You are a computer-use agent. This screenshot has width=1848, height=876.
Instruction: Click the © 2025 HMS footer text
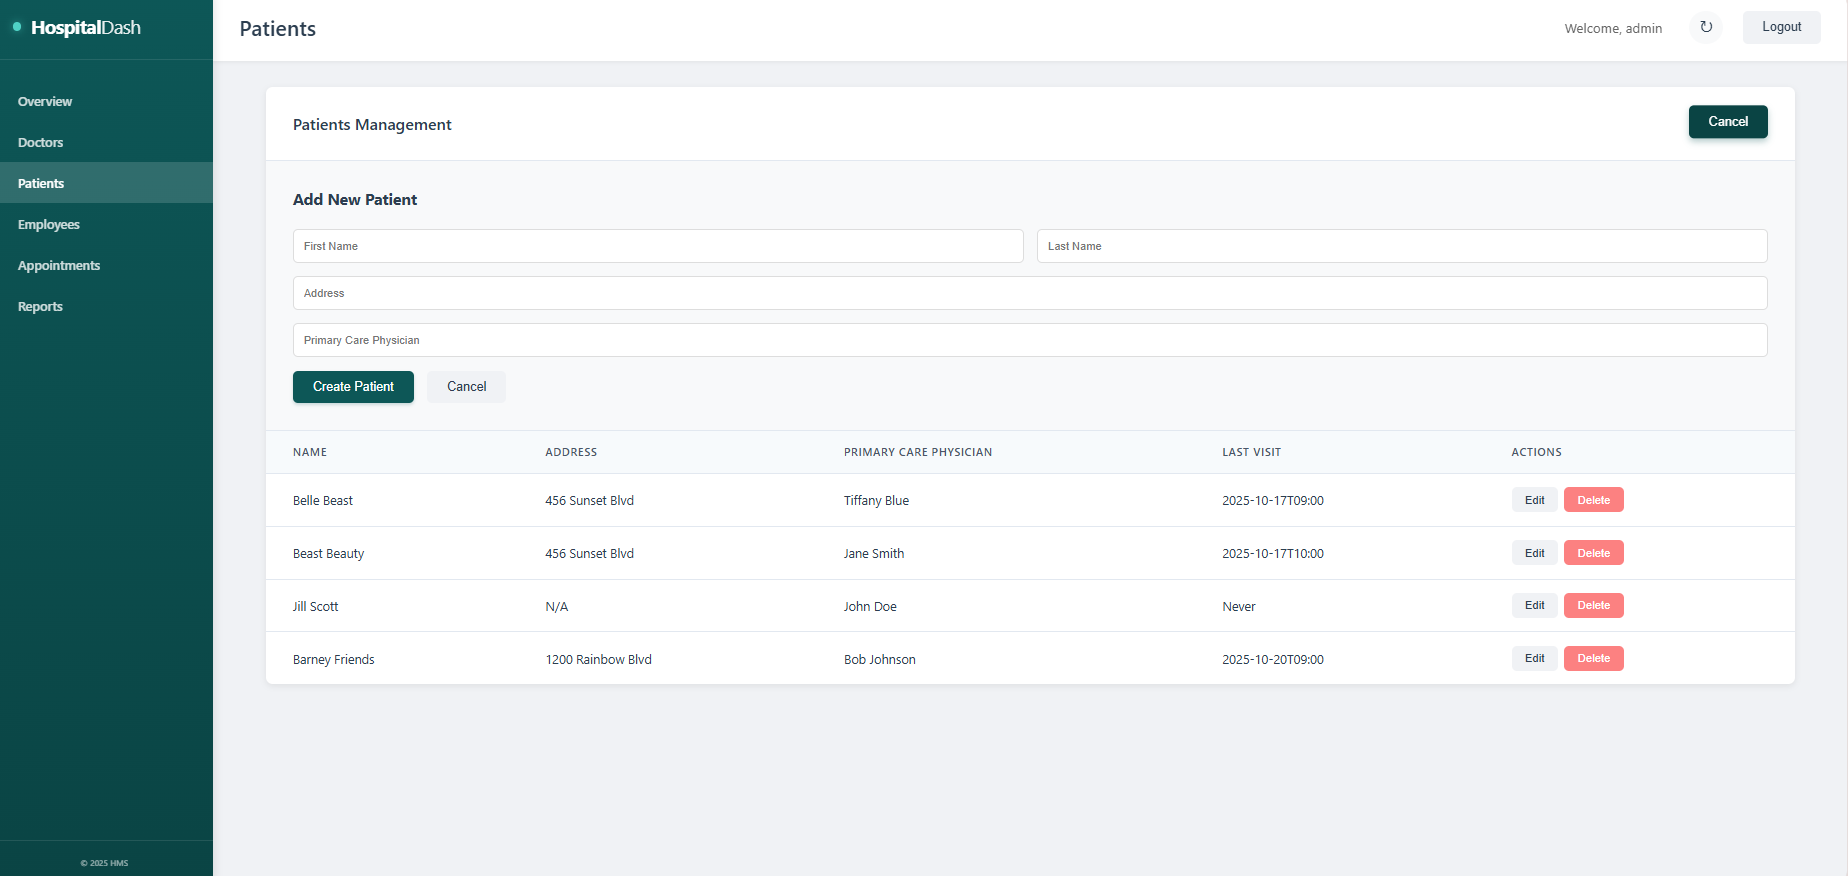point(104,863)
